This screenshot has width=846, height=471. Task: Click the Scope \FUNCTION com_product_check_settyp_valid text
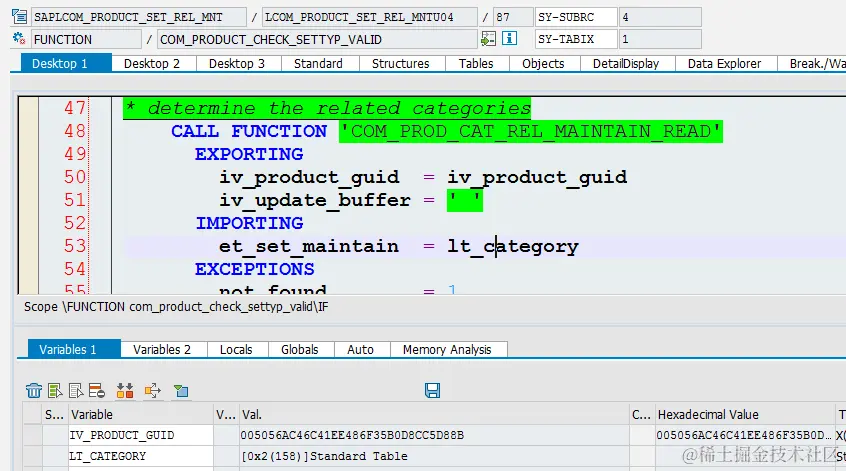[176, 306]
